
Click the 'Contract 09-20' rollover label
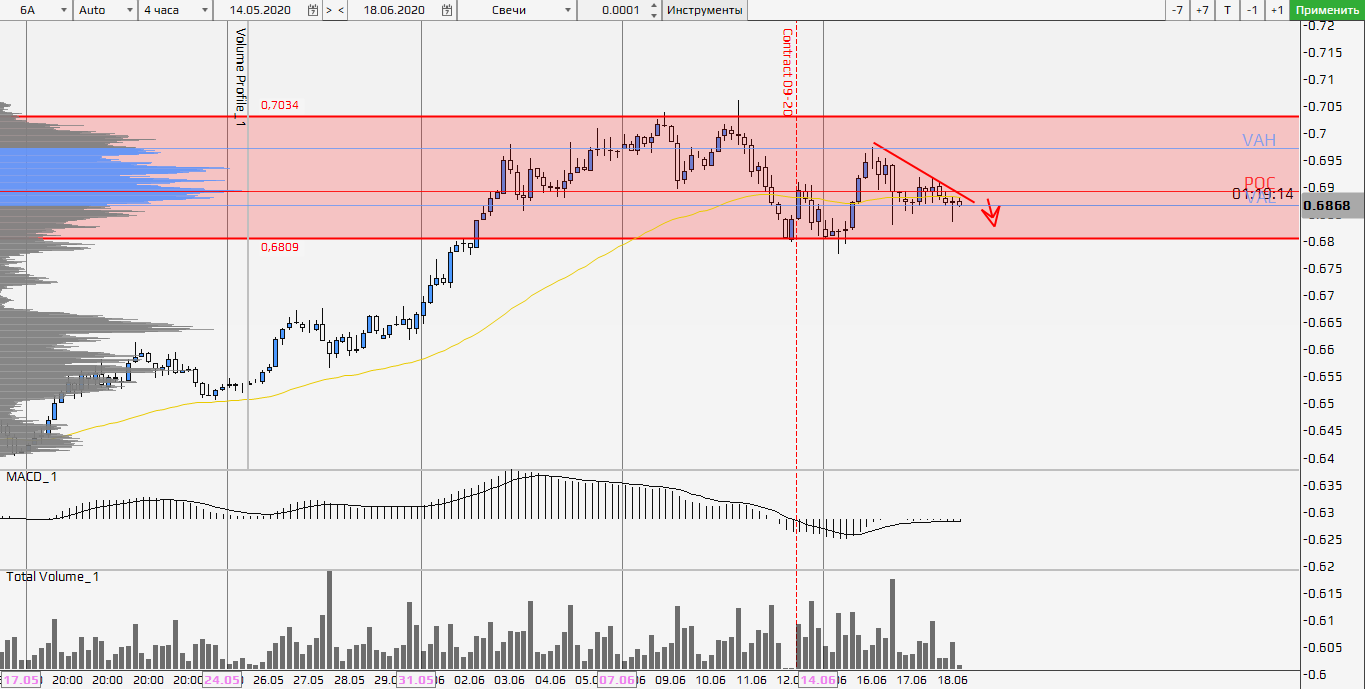click(x=787, y=72)
